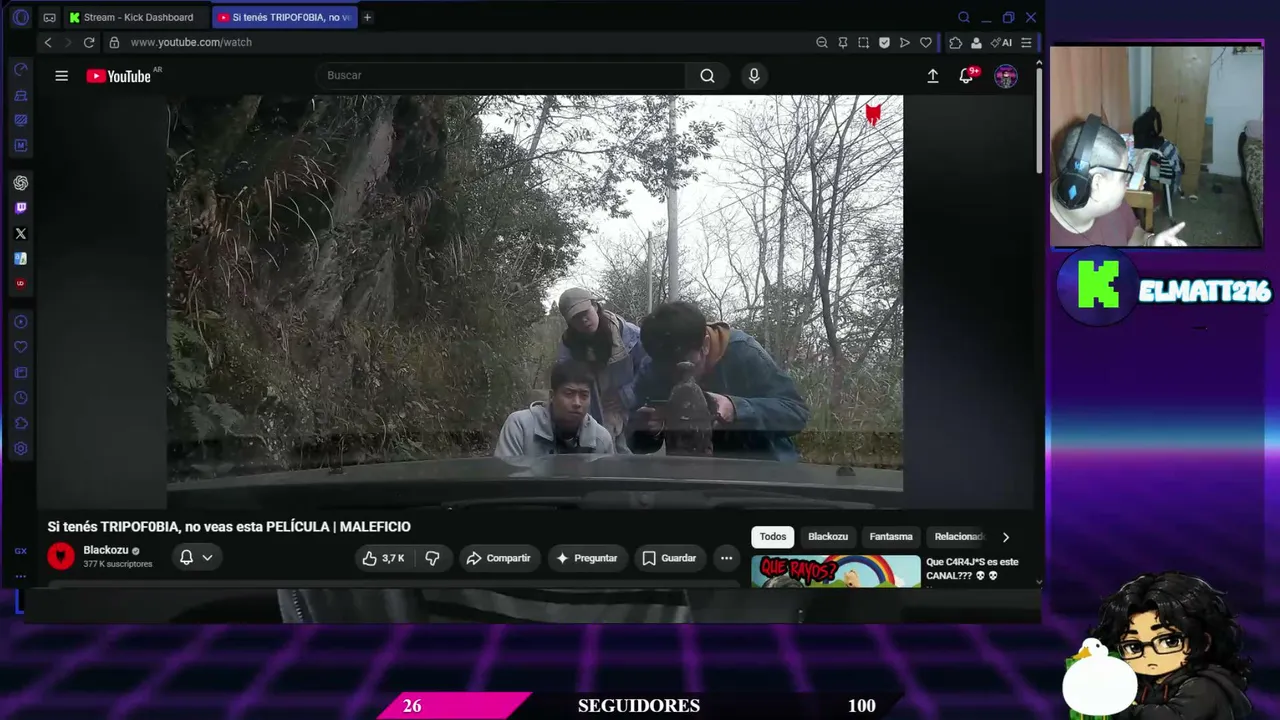This screenshot has width=1280, height=720.
Task: Open the extensions puzzle icon in toolbar
Action: tap(955, 43)
